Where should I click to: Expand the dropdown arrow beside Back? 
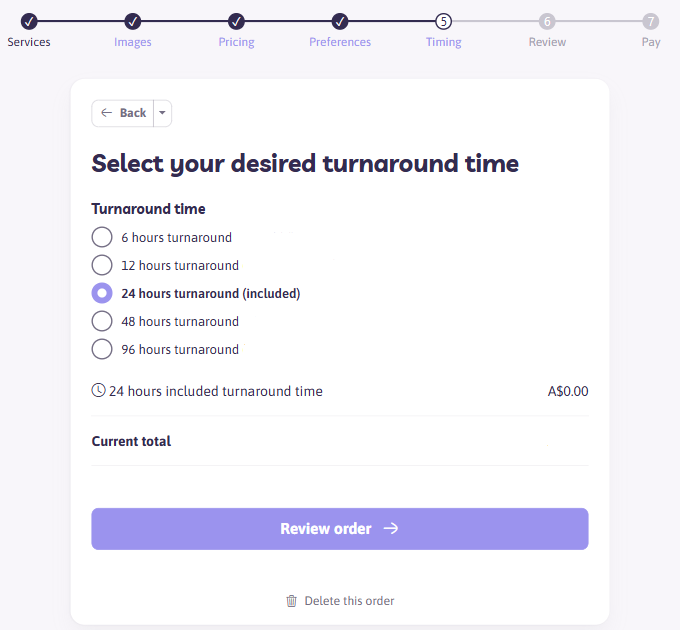(163, 113)
